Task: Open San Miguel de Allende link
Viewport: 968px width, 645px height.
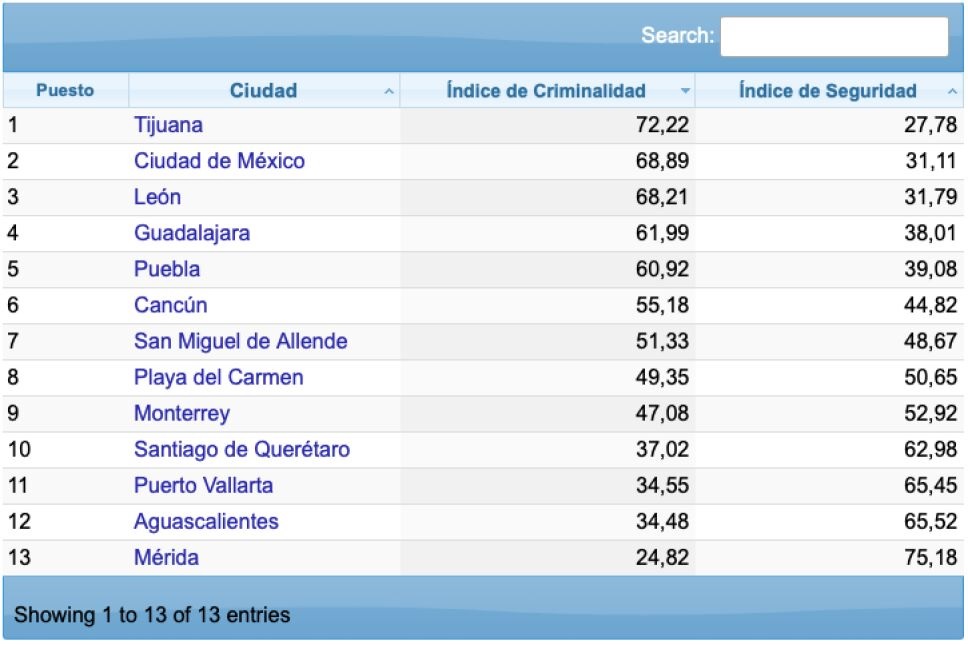Action: 241,341
